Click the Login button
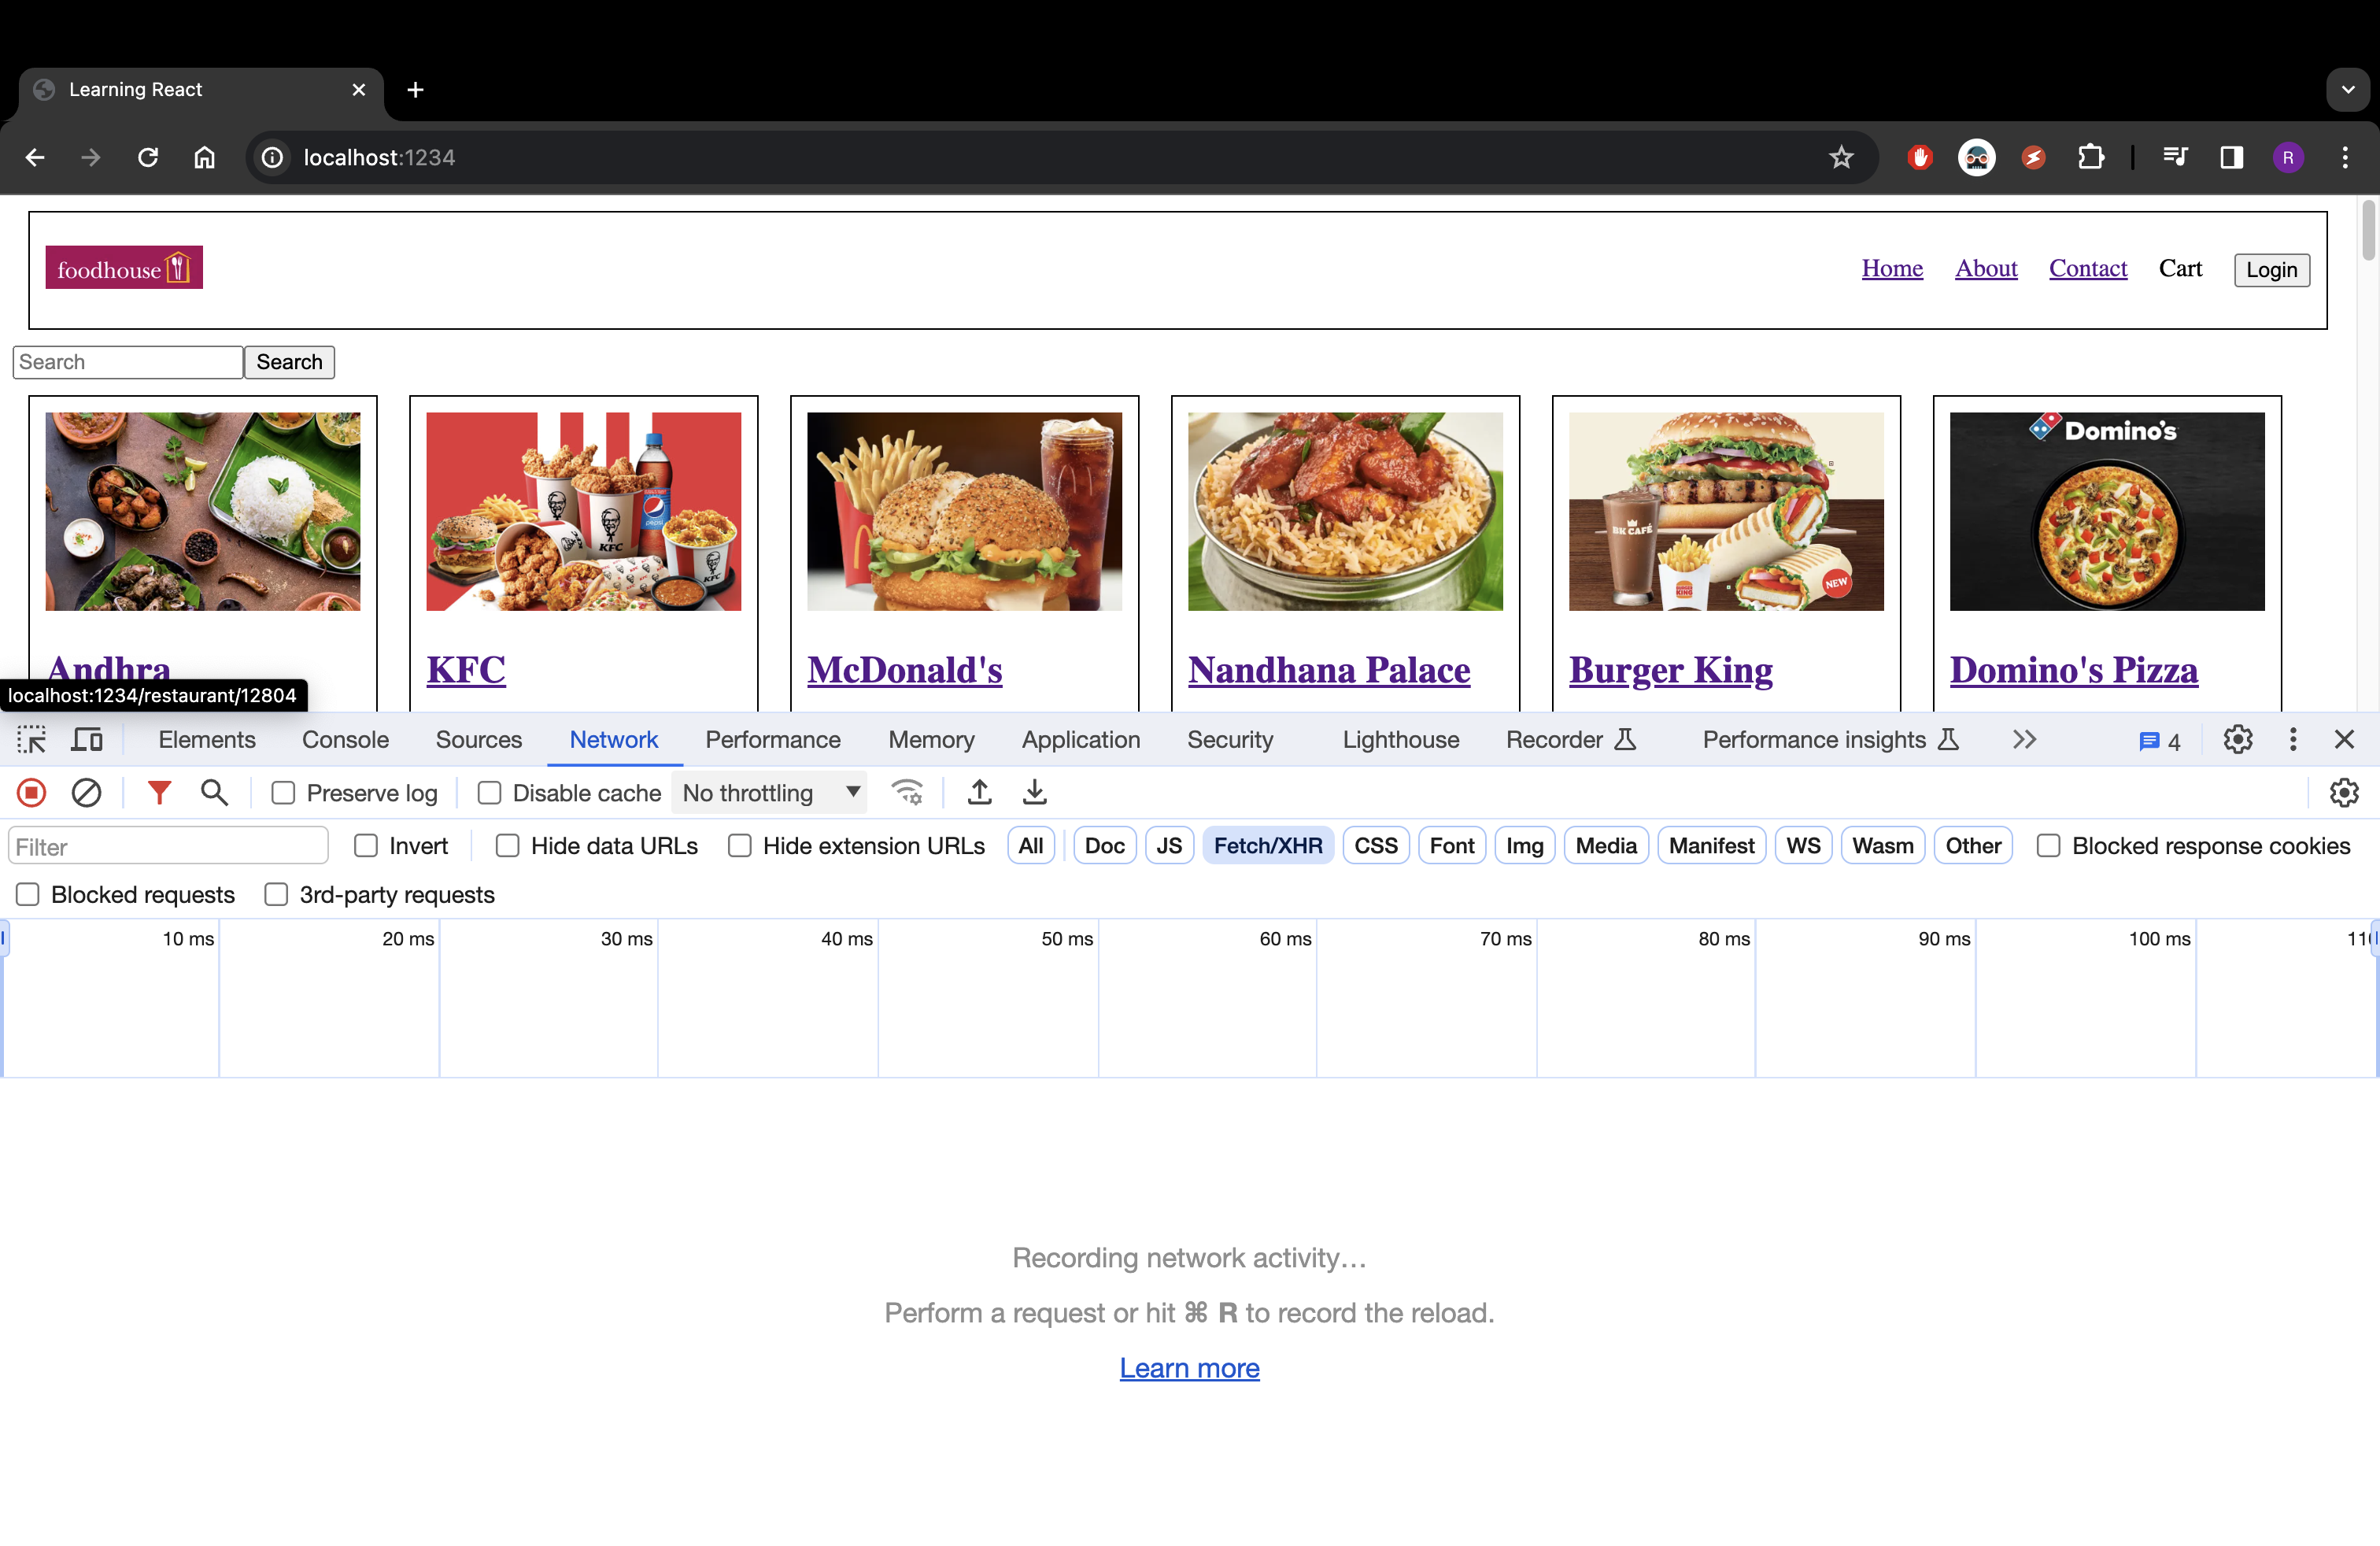The width and height of the screenshot is (2380, 1546). tap(2272, 270)
